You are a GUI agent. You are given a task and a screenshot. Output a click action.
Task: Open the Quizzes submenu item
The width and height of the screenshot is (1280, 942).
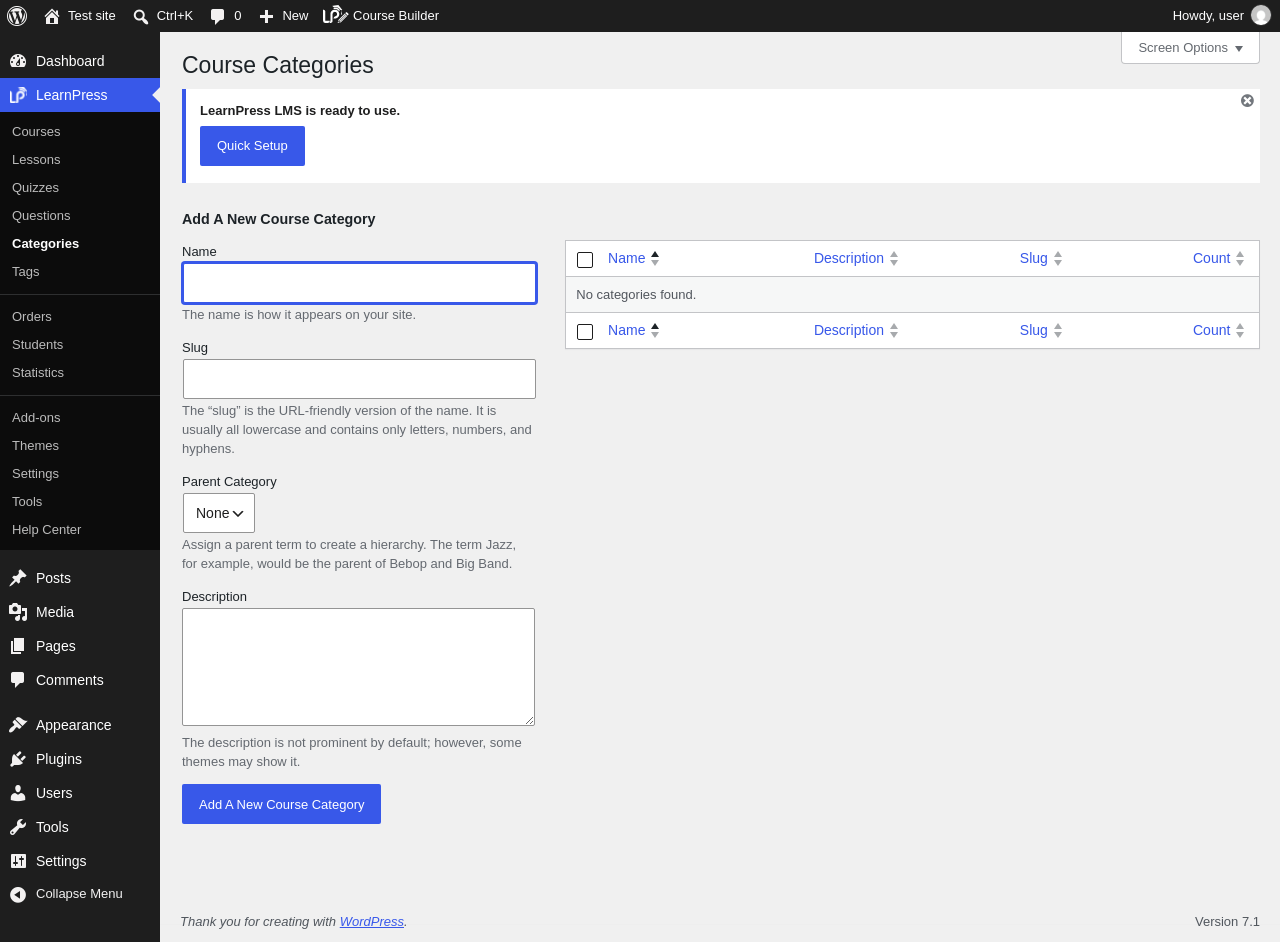coord(35,188)
